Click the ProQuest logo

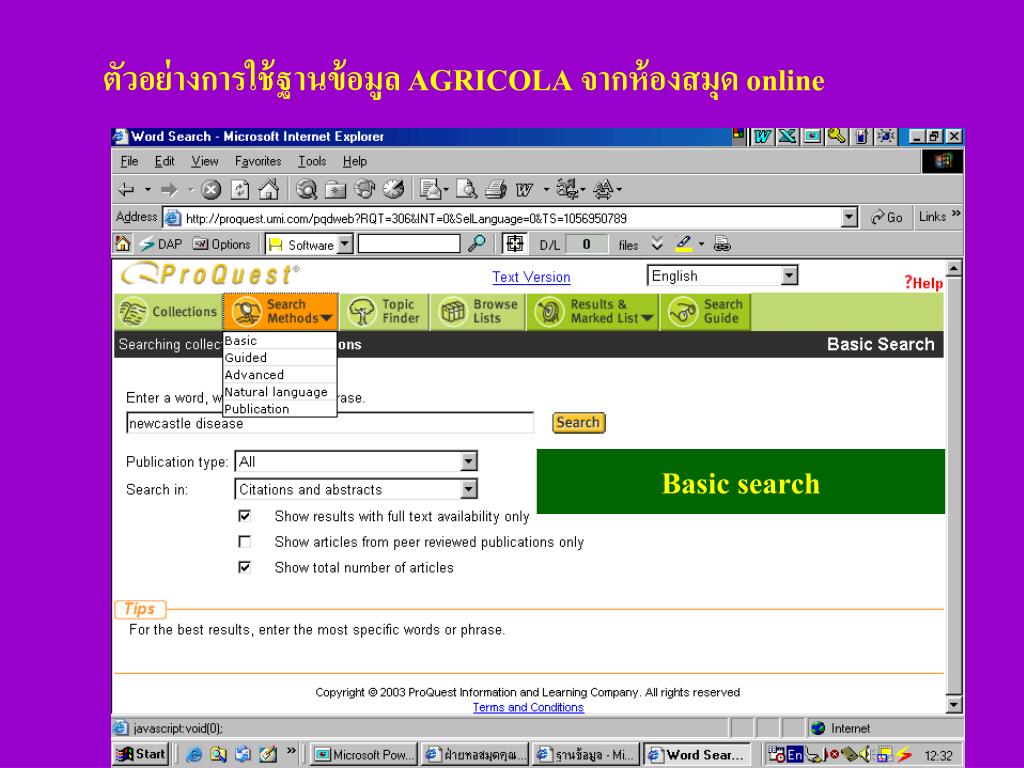click(210, 275)
